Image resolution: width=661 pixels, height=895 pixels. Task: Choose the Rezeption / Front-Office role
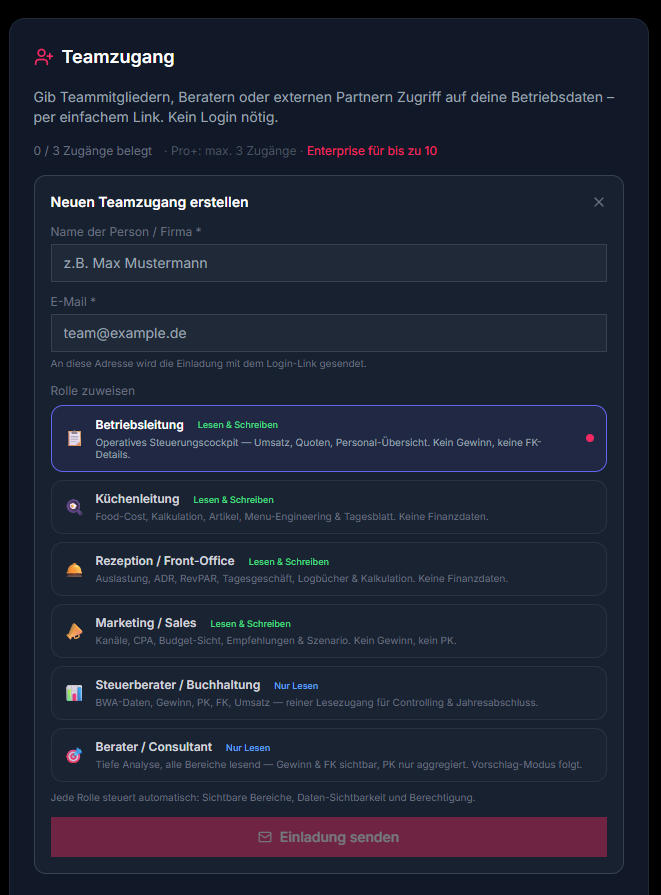pyautogui.click(x=329, y=569)
